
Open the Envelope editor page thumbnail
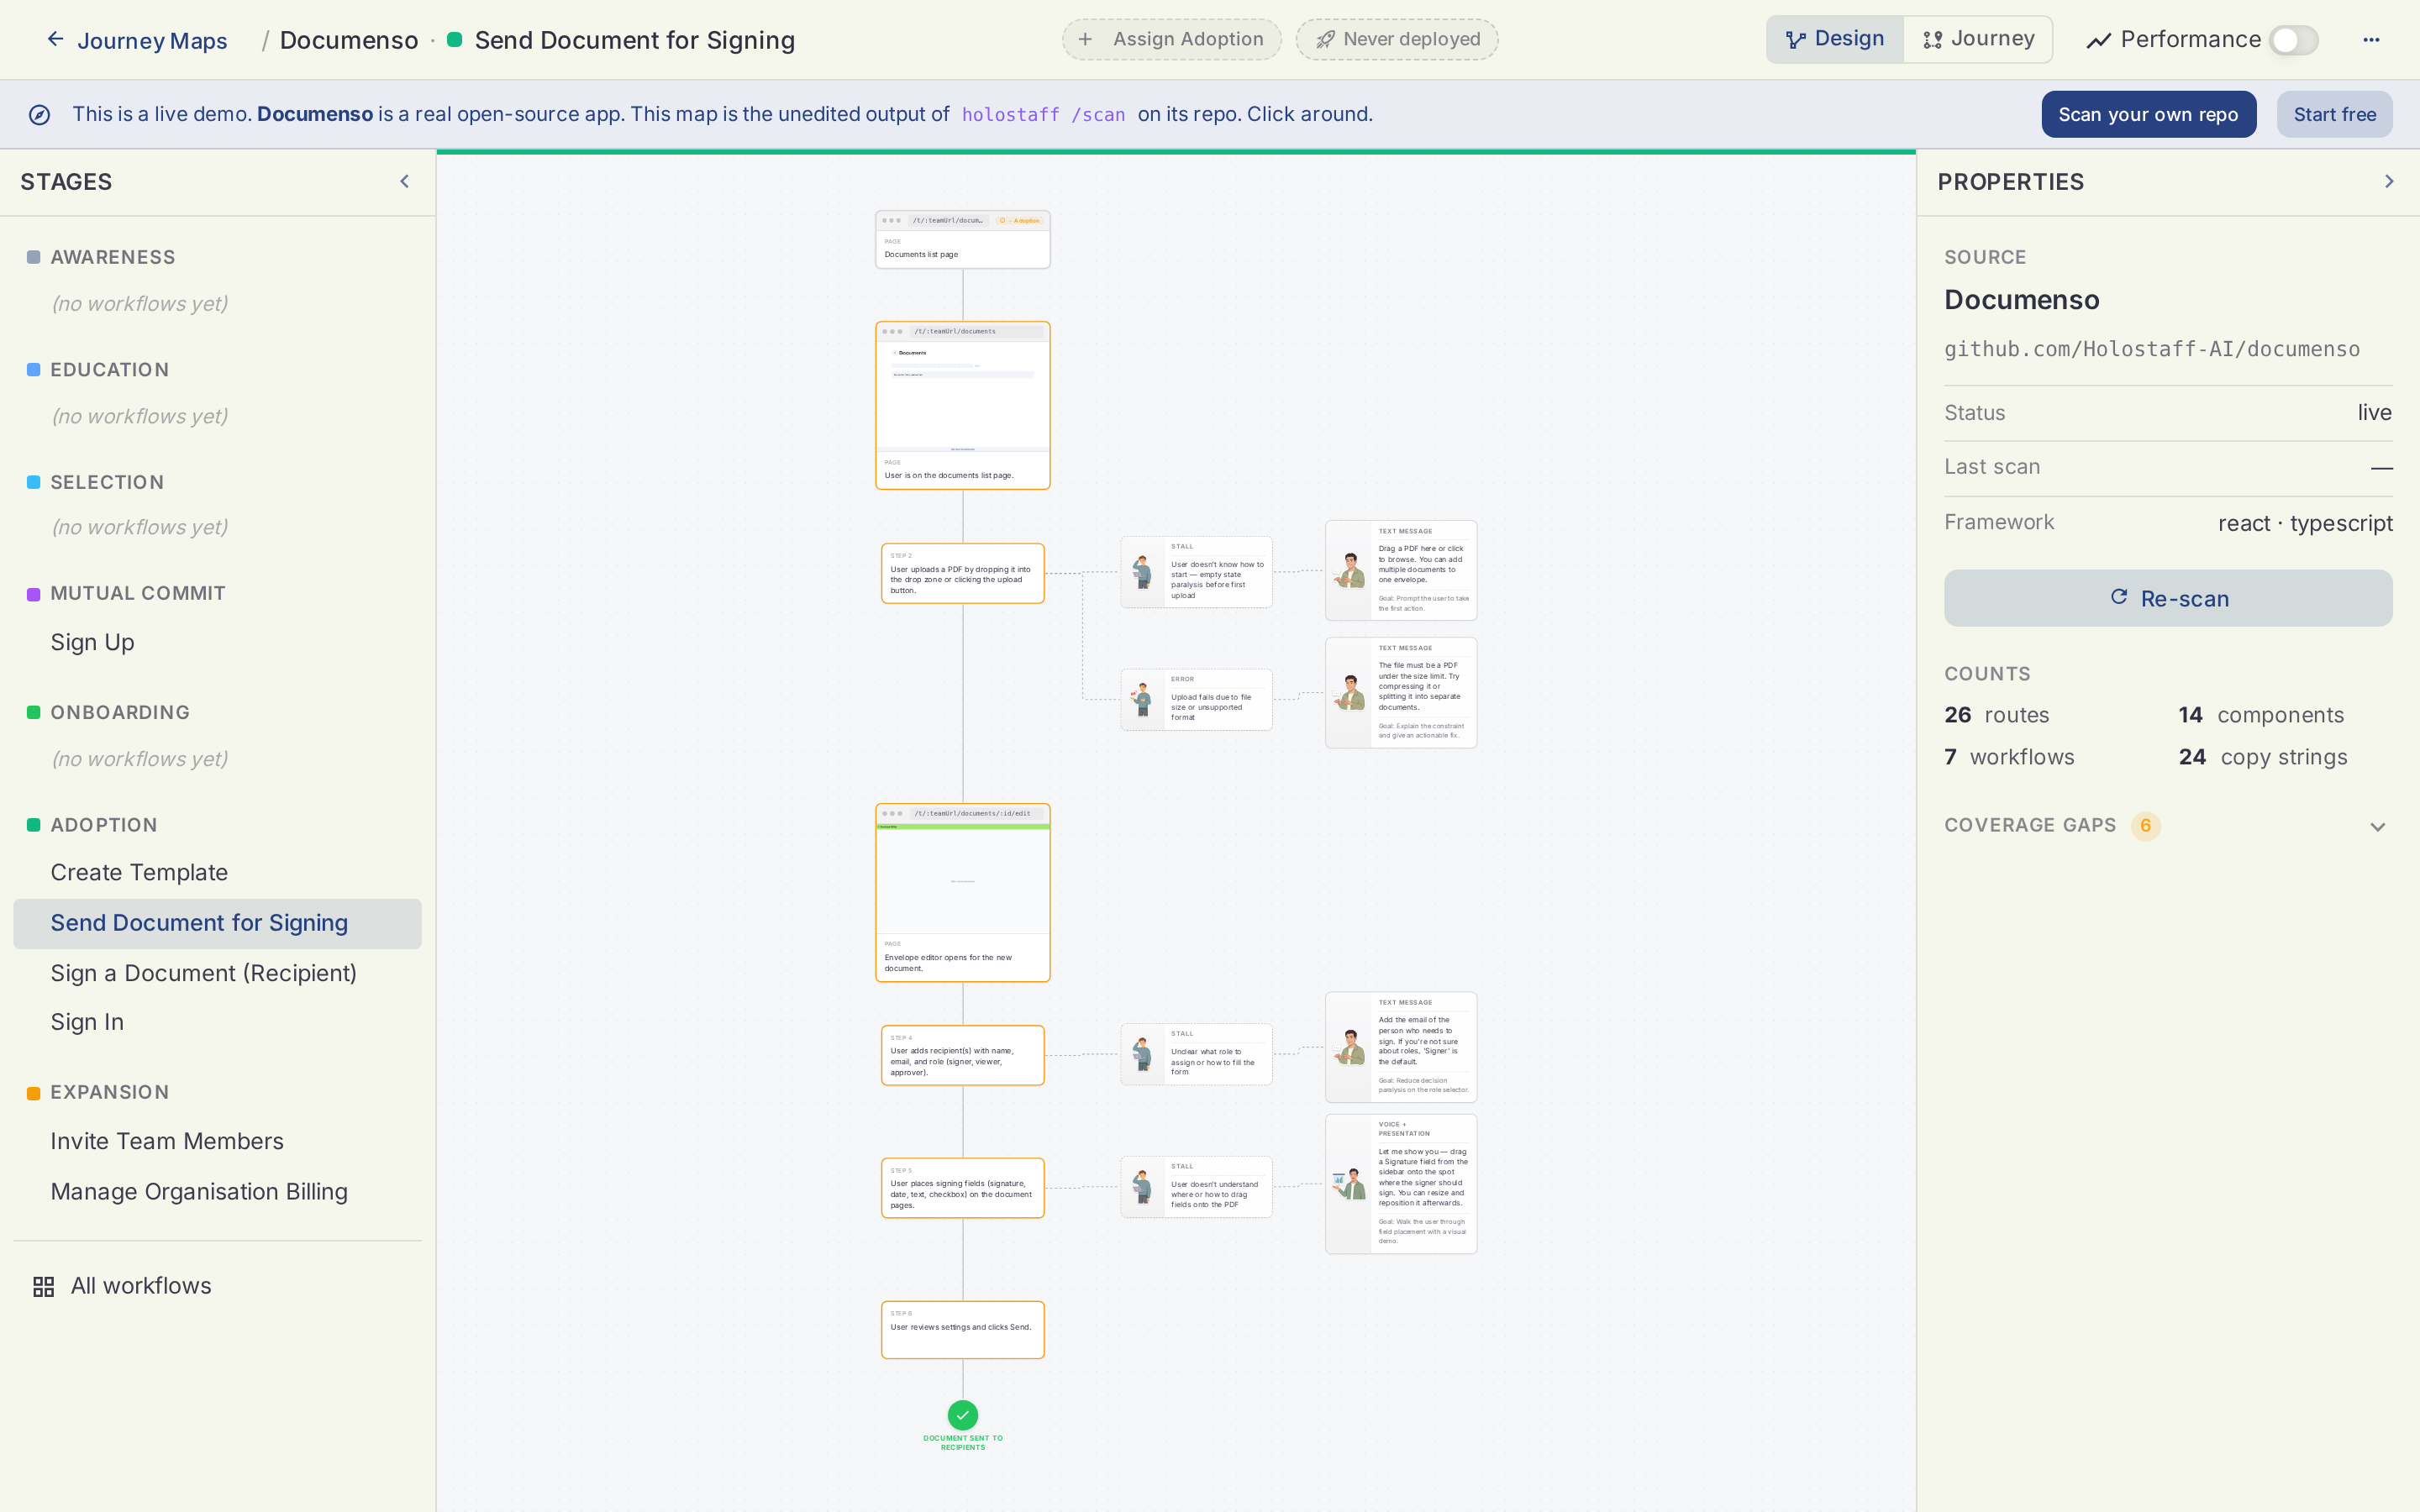(x=962, y=892)
